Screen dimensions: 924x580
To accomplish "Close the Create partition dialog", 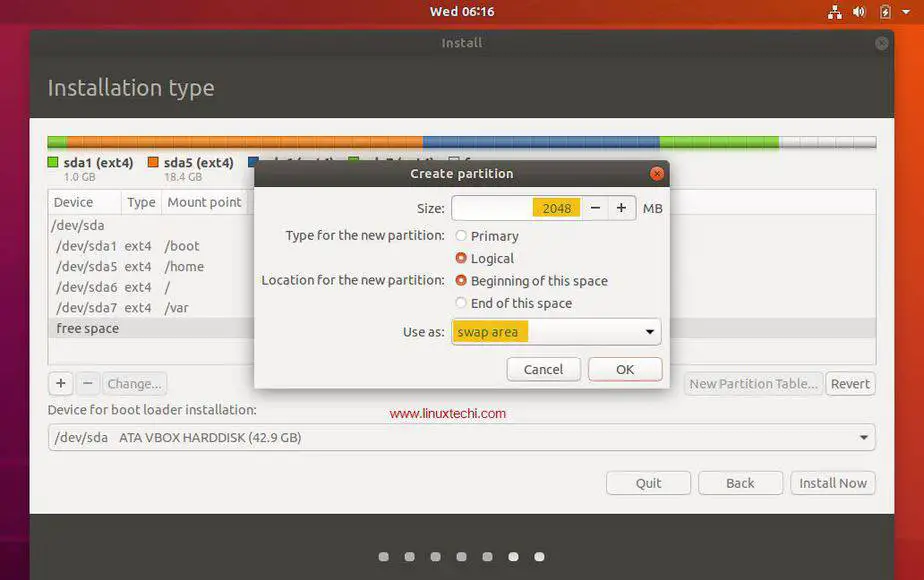I will (x=656, y=174).
